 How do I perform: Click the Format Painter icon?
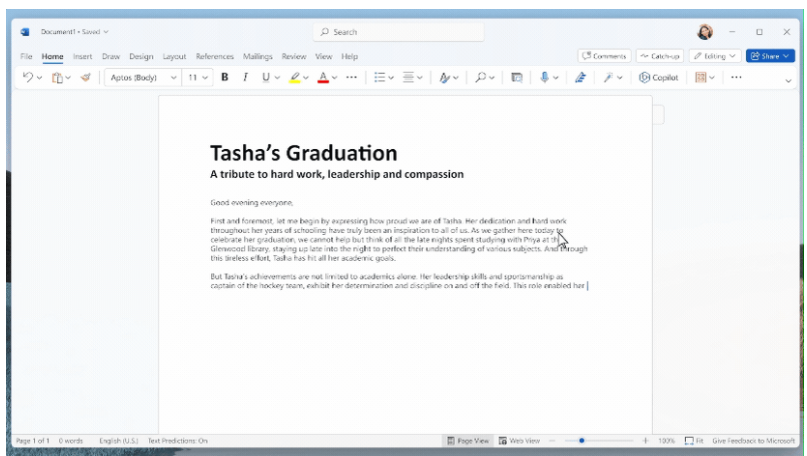click(x=85, y=77)
